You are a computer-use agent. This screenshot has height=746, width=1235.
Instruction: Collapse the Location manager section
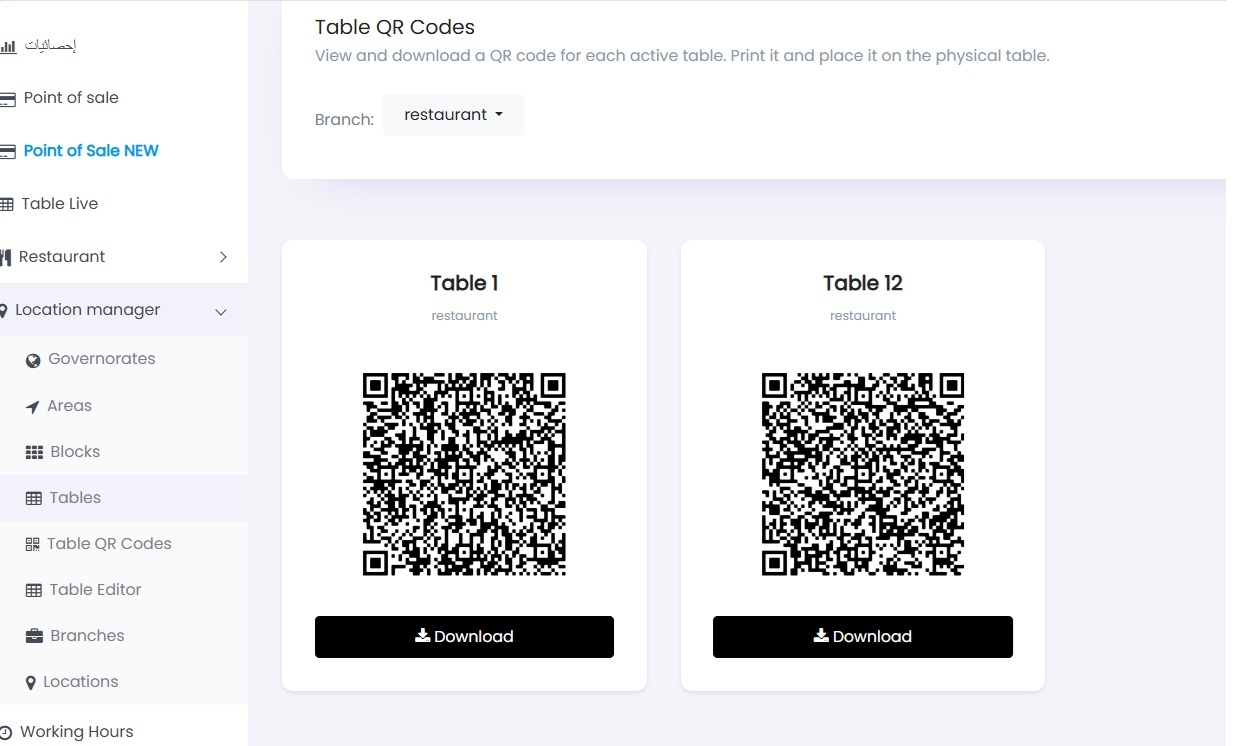(x=221, y=311)
